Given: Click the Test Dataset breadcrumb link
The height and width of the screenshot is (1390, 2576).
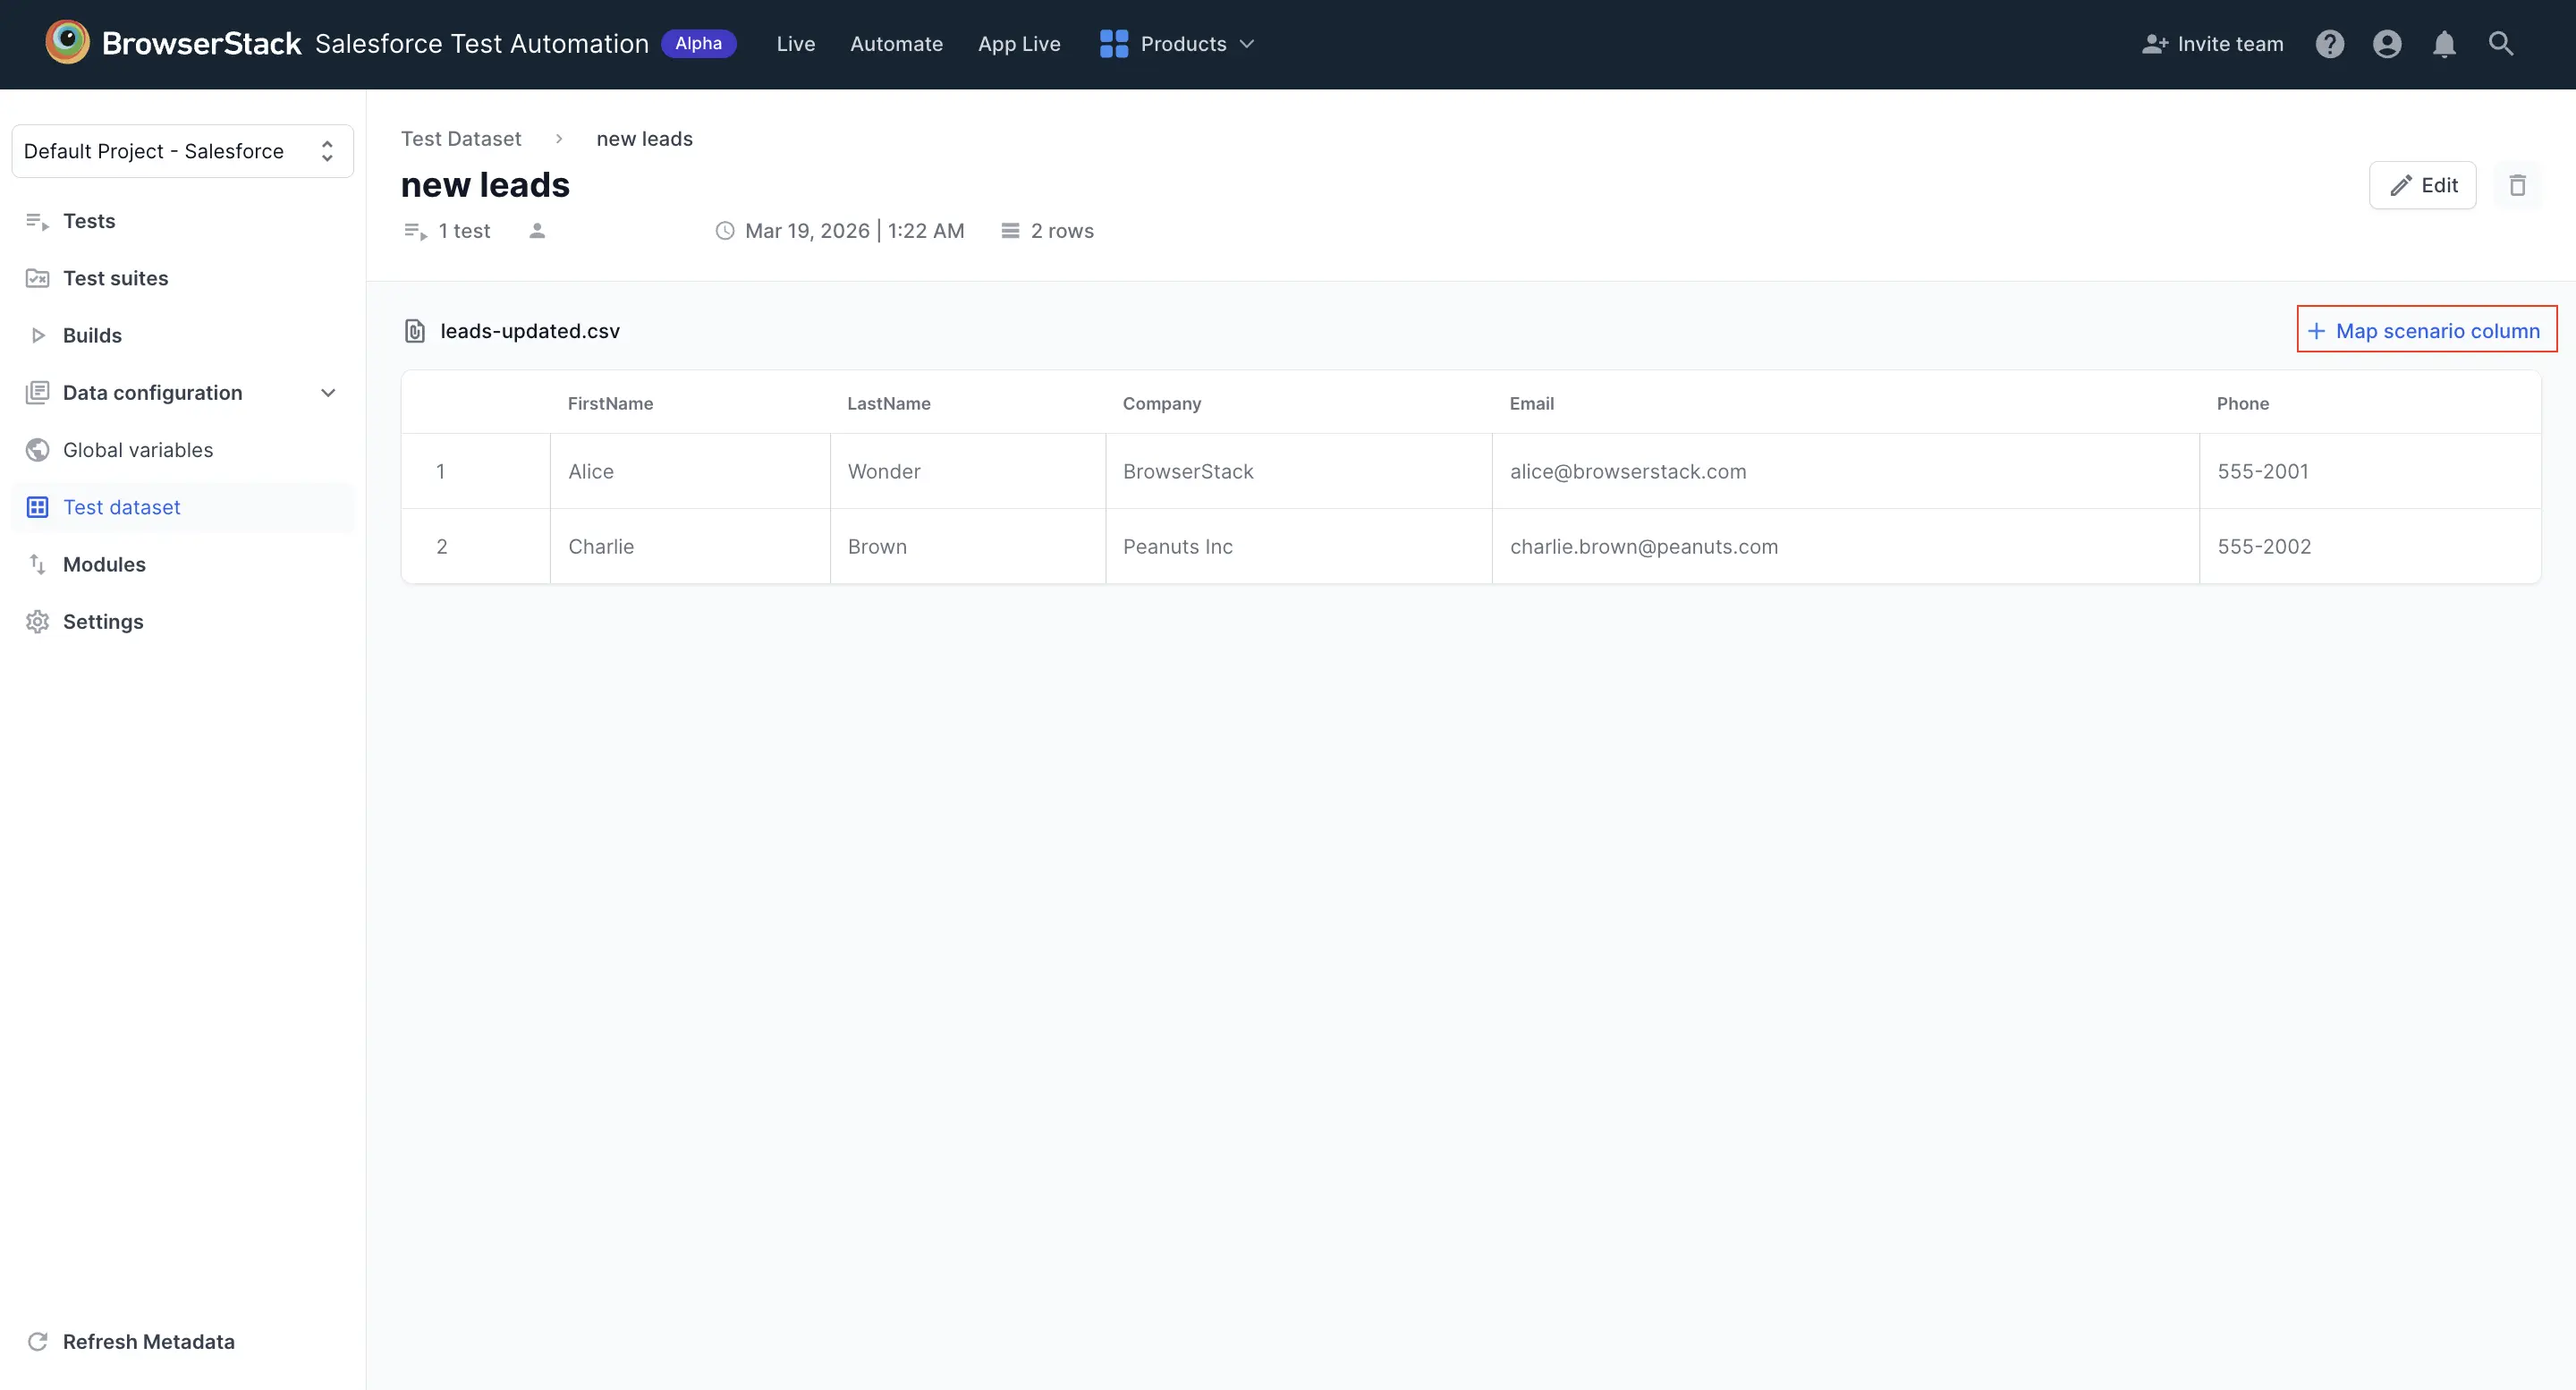Looking at the screenshot, I should (x=461, y=139).
